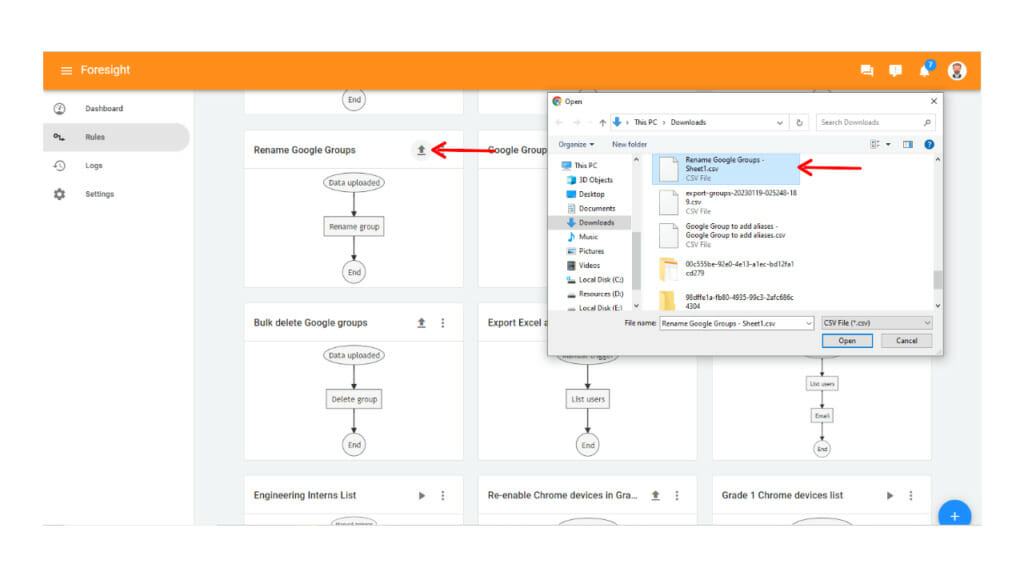Create a New folder in Downloads
The height and width of the screenshot is (576, 1024).
pyautogui.click(x=629, y=144)
